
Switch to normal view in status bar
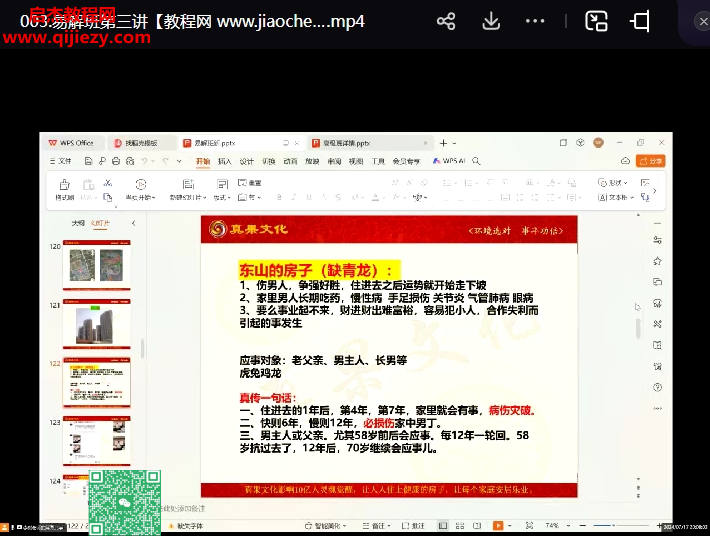point(443,526)
